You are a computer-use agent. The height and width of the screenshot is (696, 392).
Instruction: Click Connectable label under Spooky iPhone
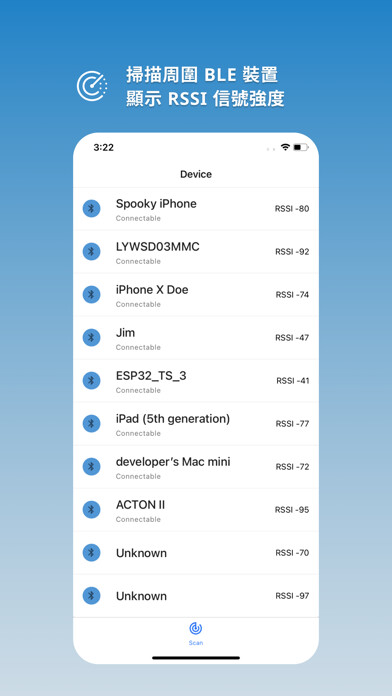tap(138, 218)
